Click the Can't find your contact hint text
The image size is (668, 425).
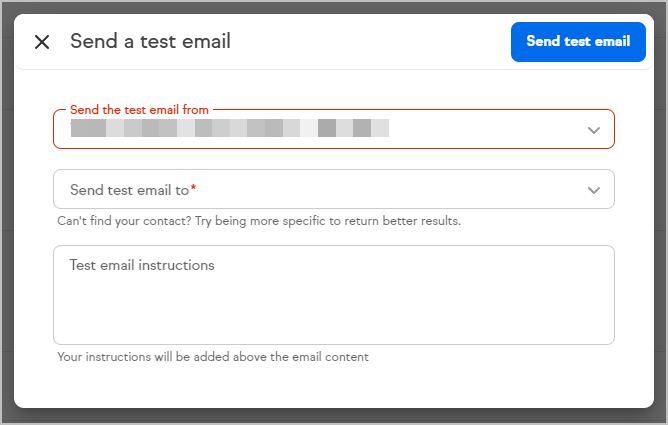tap(259, 221)
